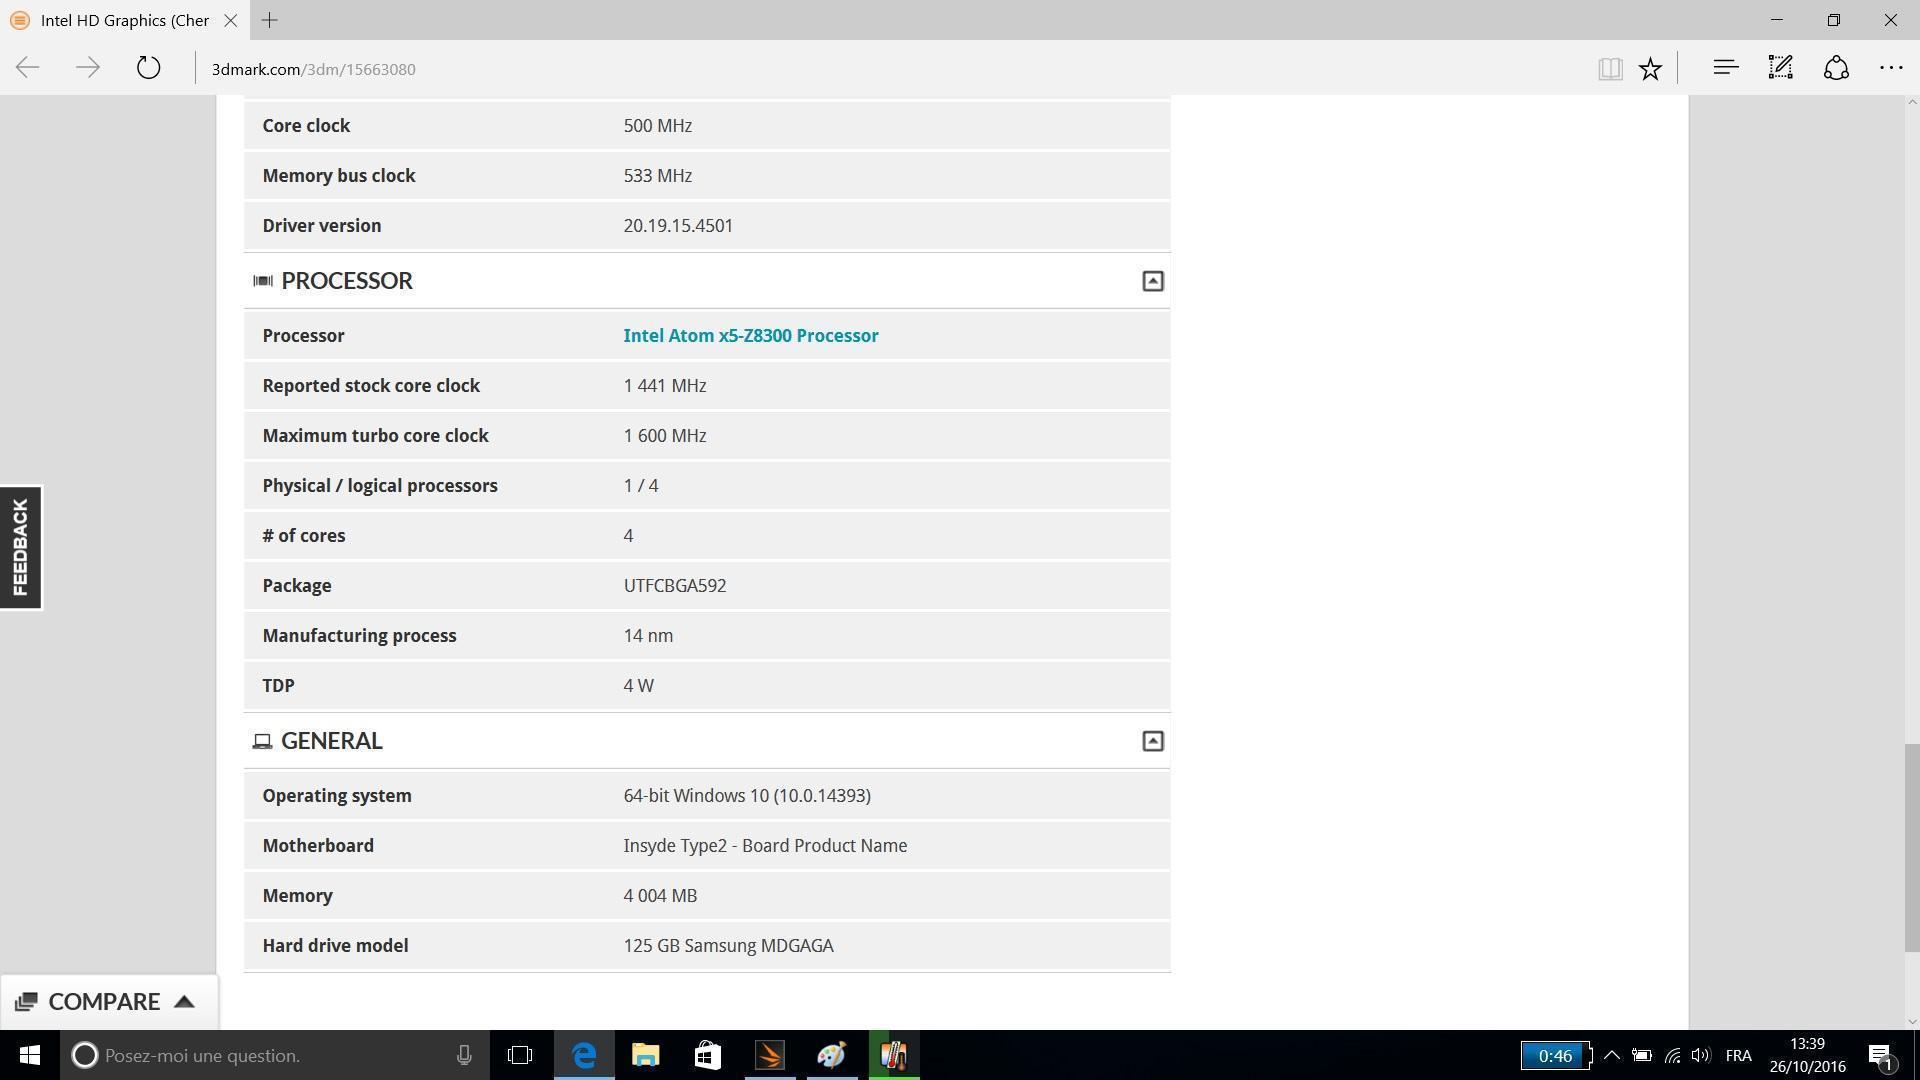Collapse the GENERAL section

click(1152, 741)
